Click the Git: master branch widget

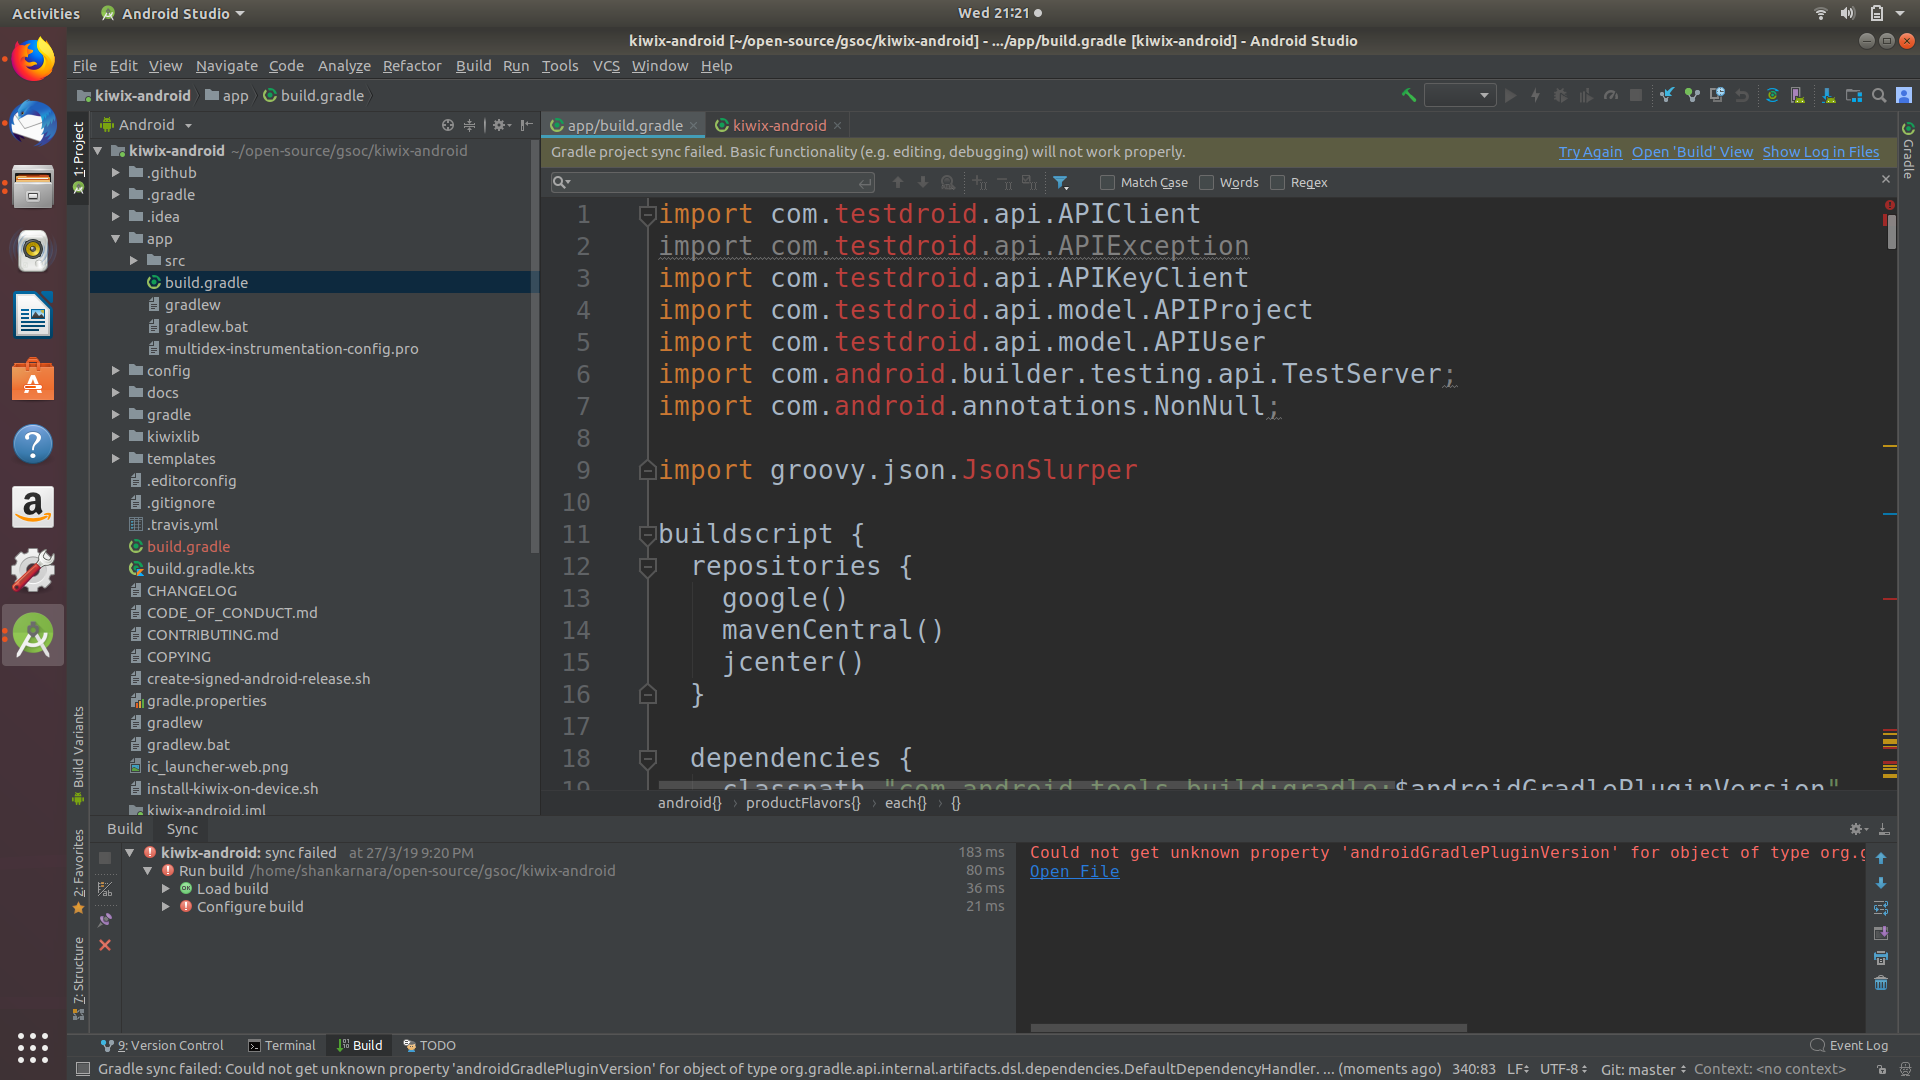click(x=1643, y=1070)
